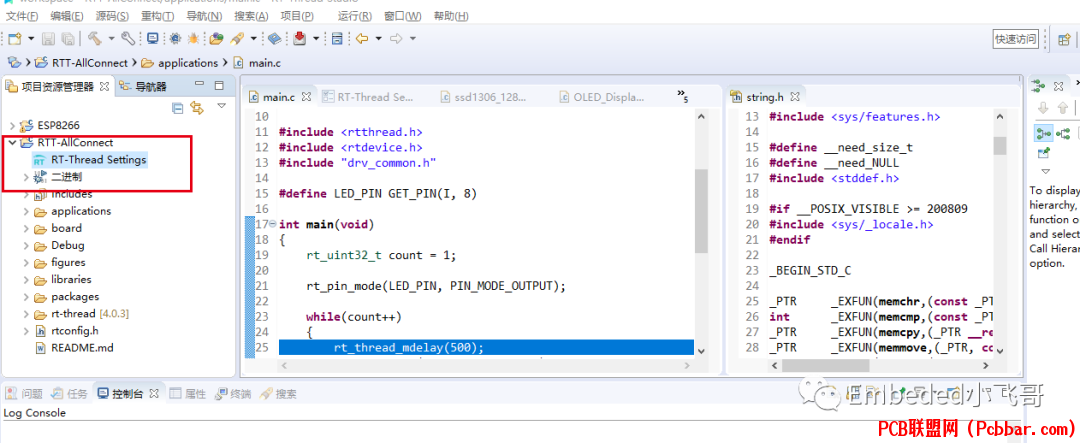
Task: Open the 导航(N) menu
Action: 205,16
